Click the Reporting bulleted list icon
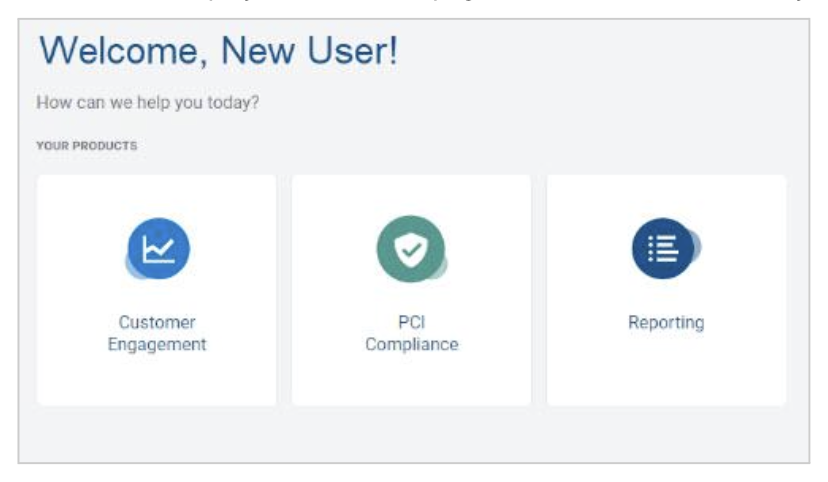 (663, 248)
